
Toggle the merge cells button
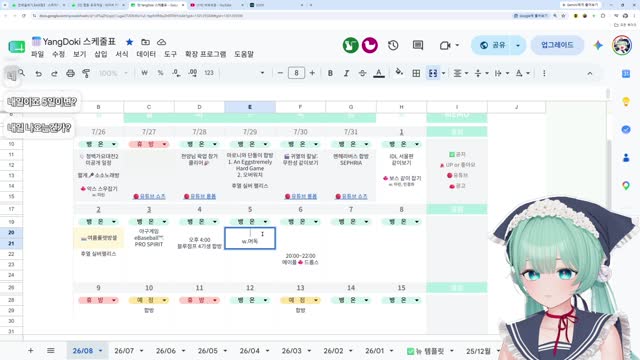[433, 73]
